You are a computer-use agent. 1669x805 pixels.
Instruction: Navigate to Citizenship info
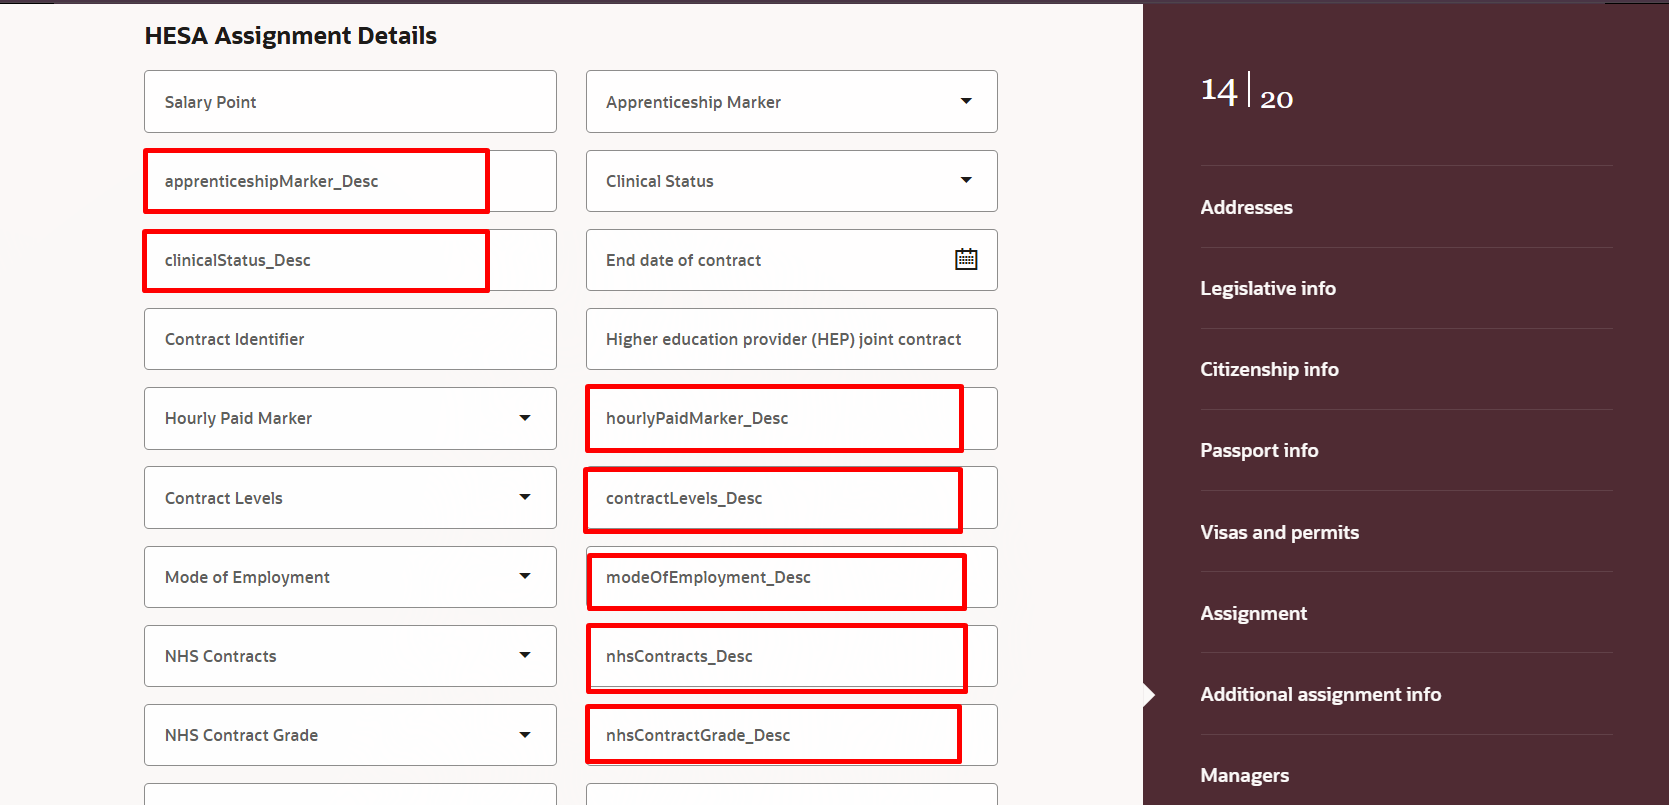tap(1269, 369)
